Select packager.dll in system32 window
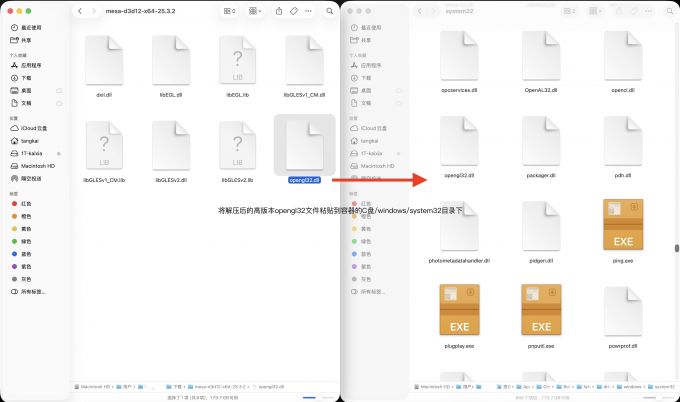This screenshot has width=680, height=402. [x=541, y=141]
